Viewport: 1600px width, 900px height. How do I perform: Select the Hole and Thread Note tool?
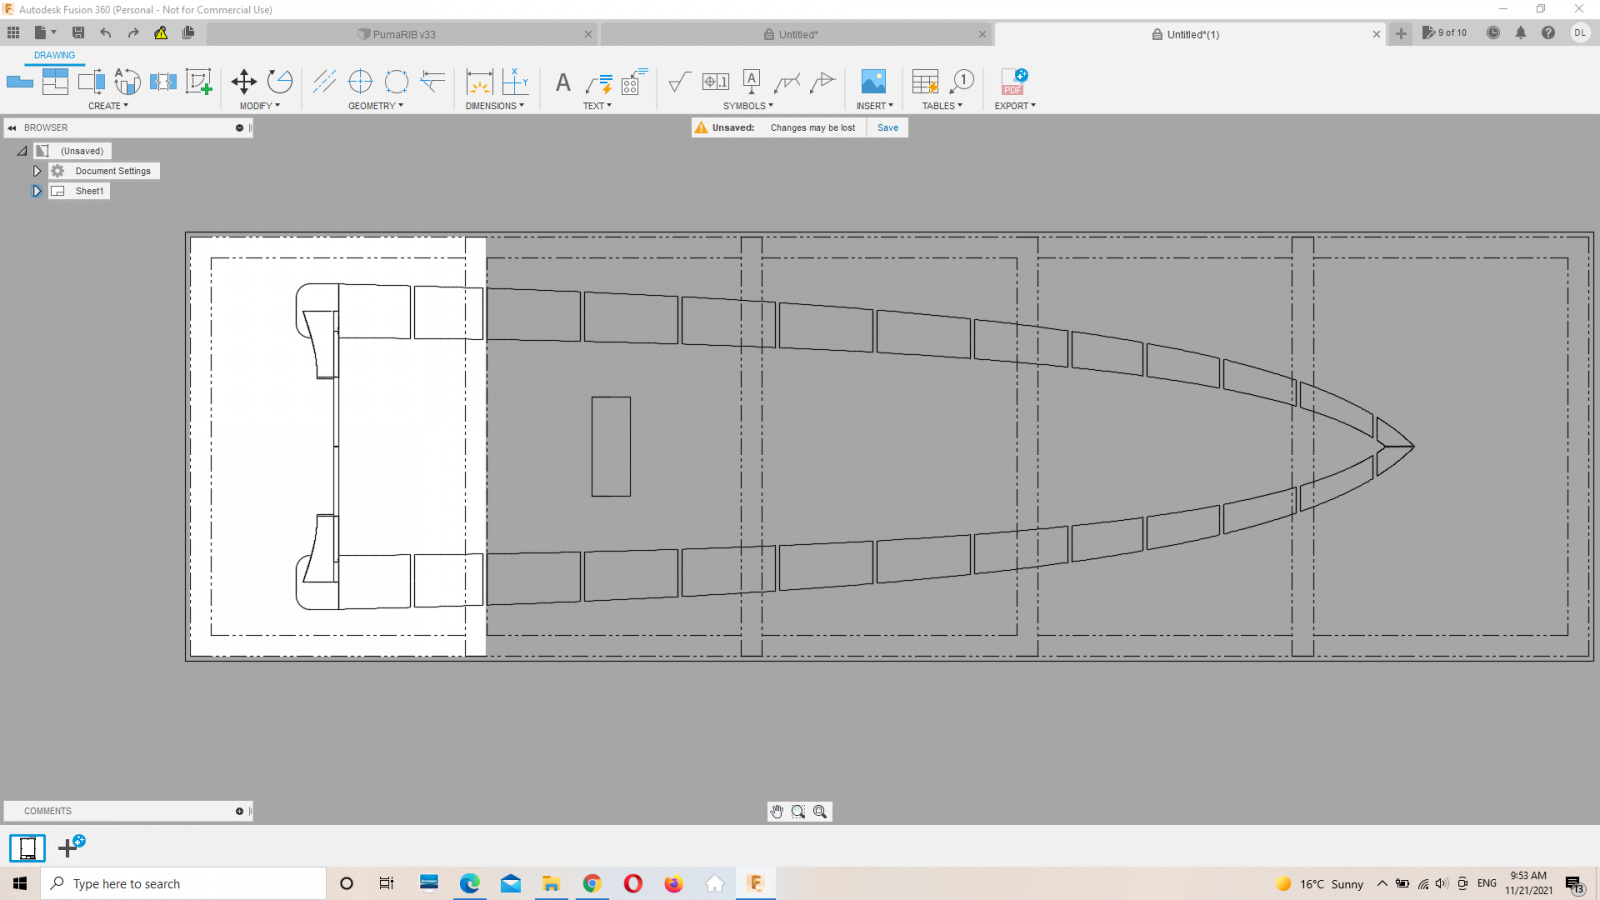pyautogui.click(x=634, y=81)
